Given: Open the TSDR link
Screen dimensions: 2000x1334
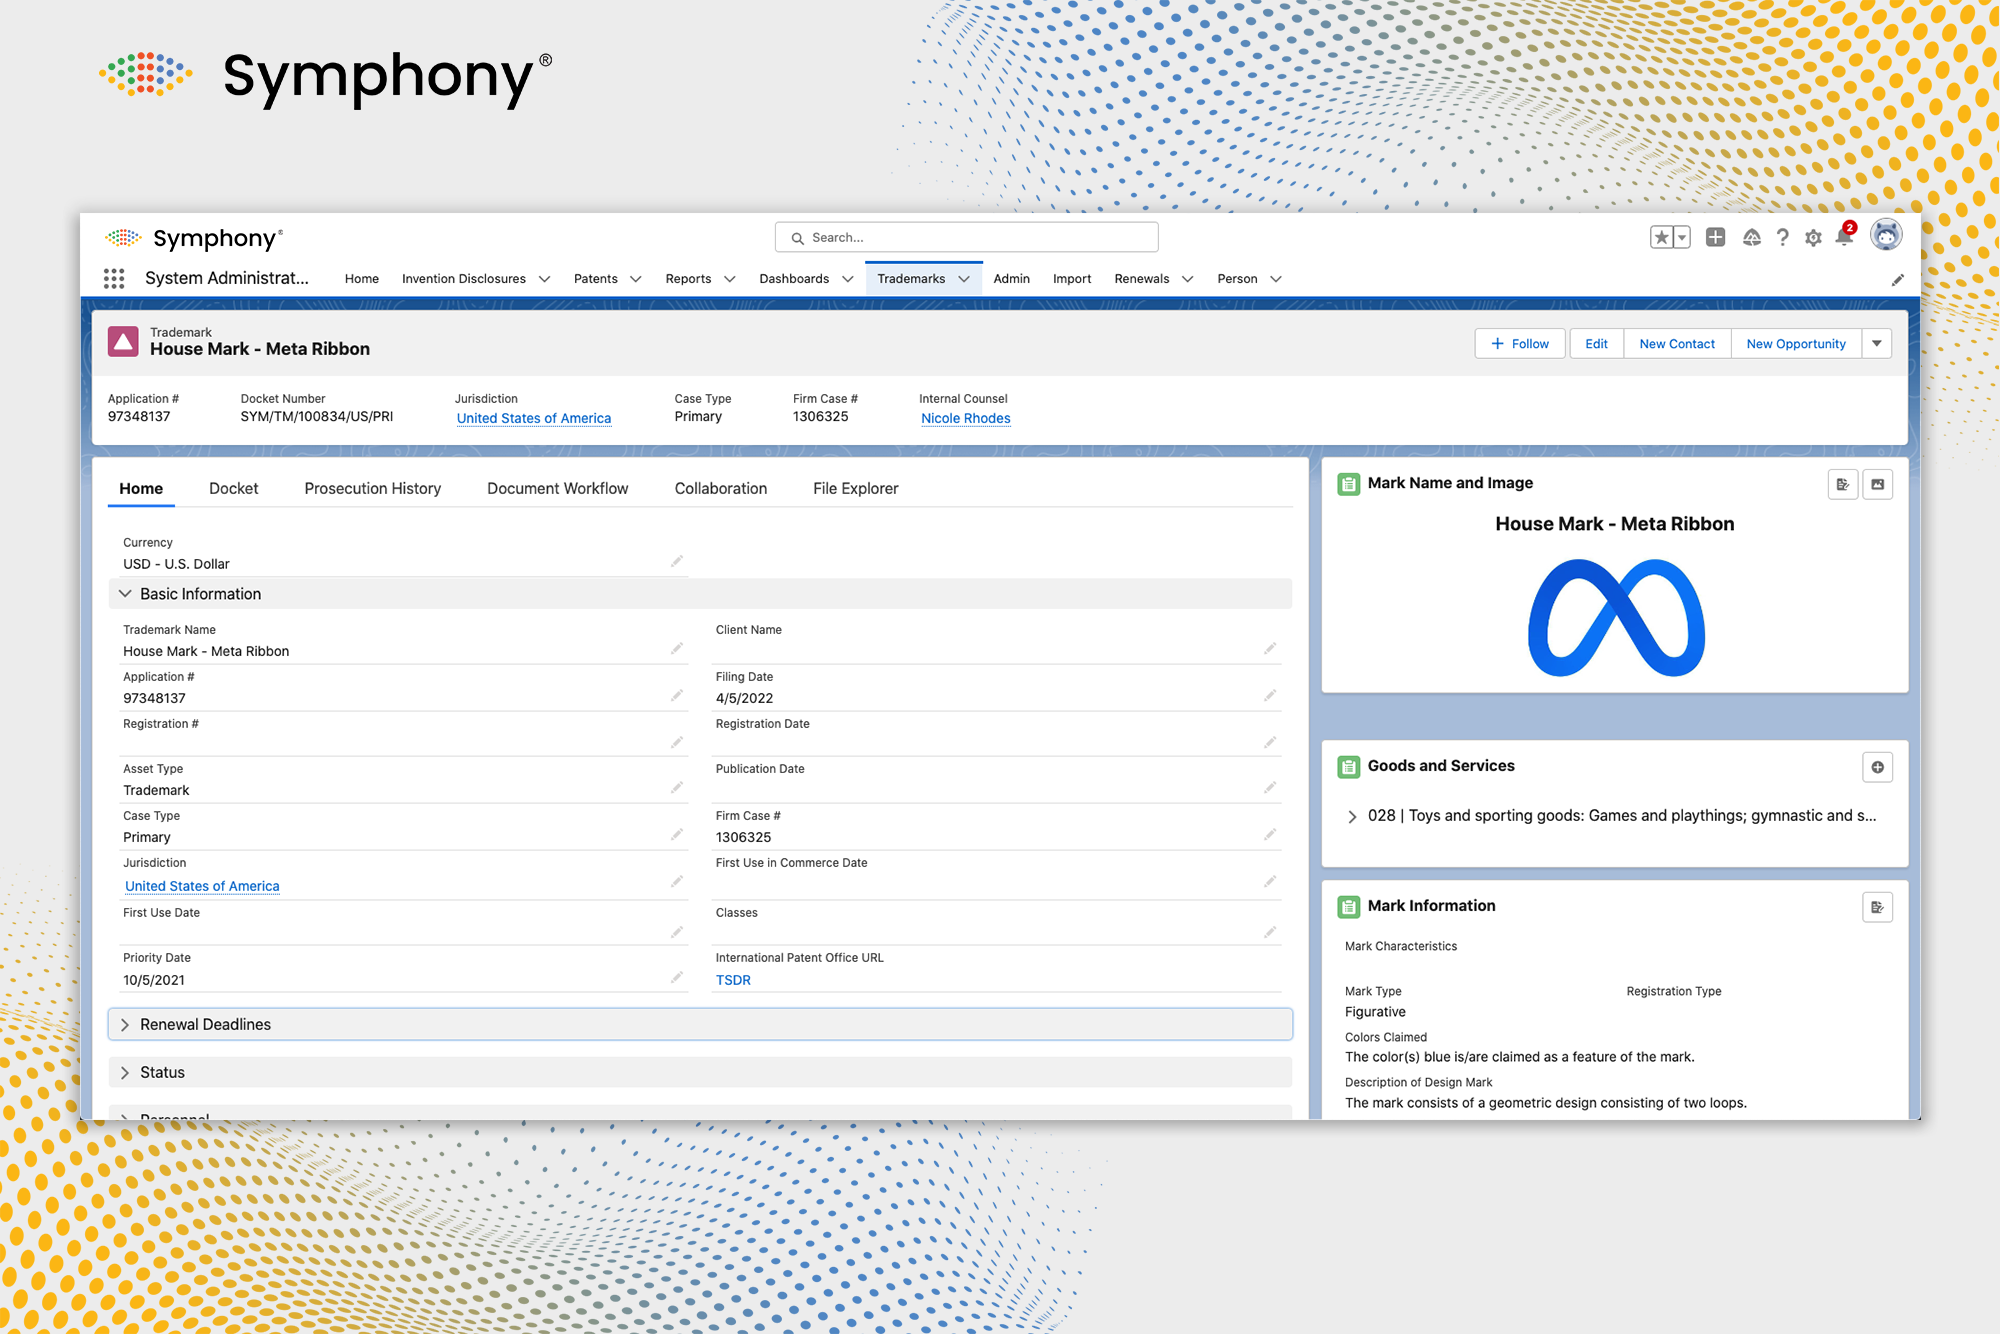Looking at the screenshot, I should tap(733, 980).
